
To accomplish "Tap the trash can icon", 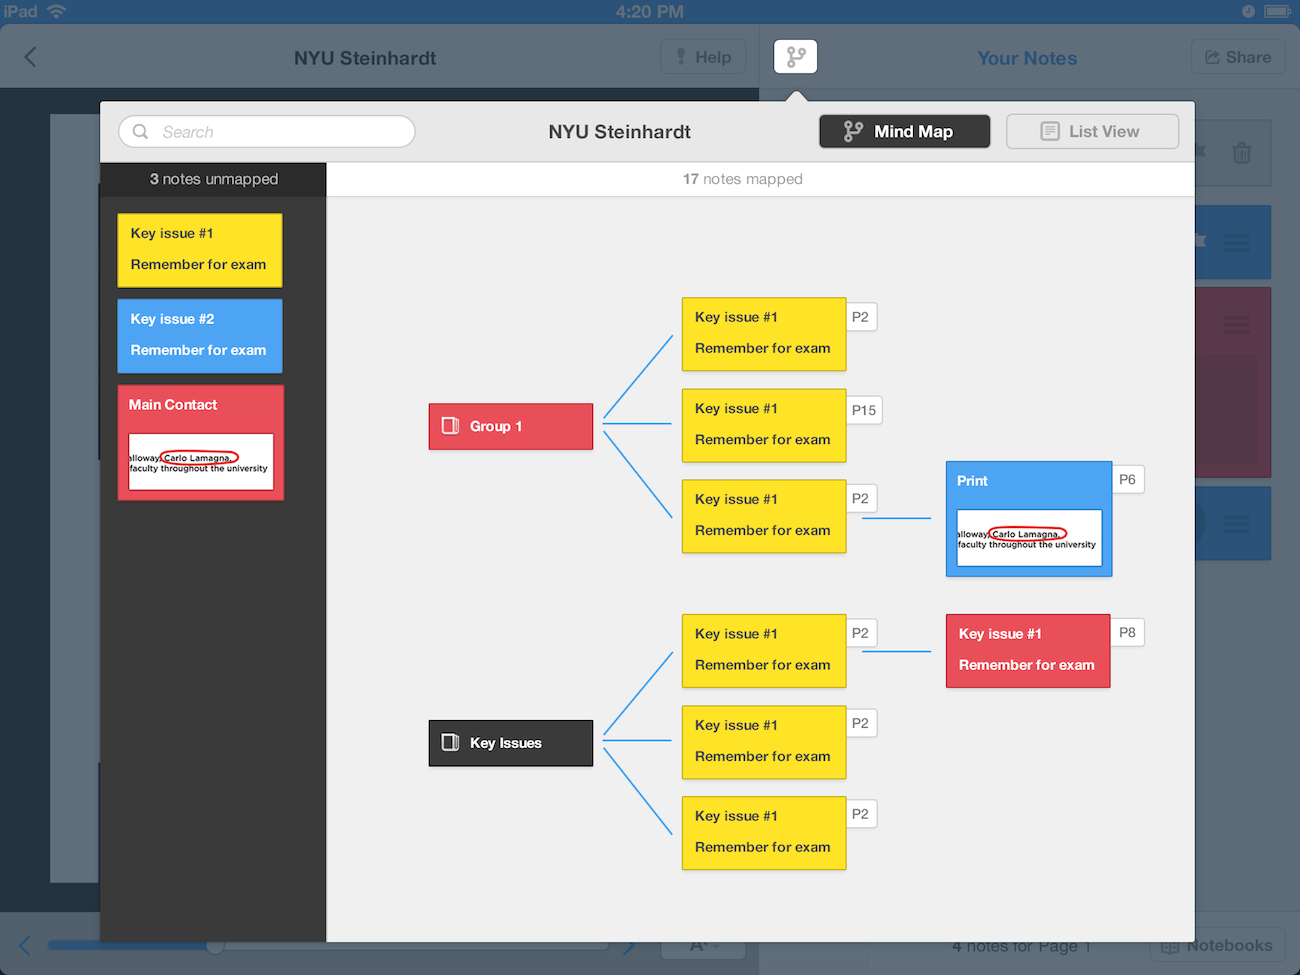I will click(1242, 153).
